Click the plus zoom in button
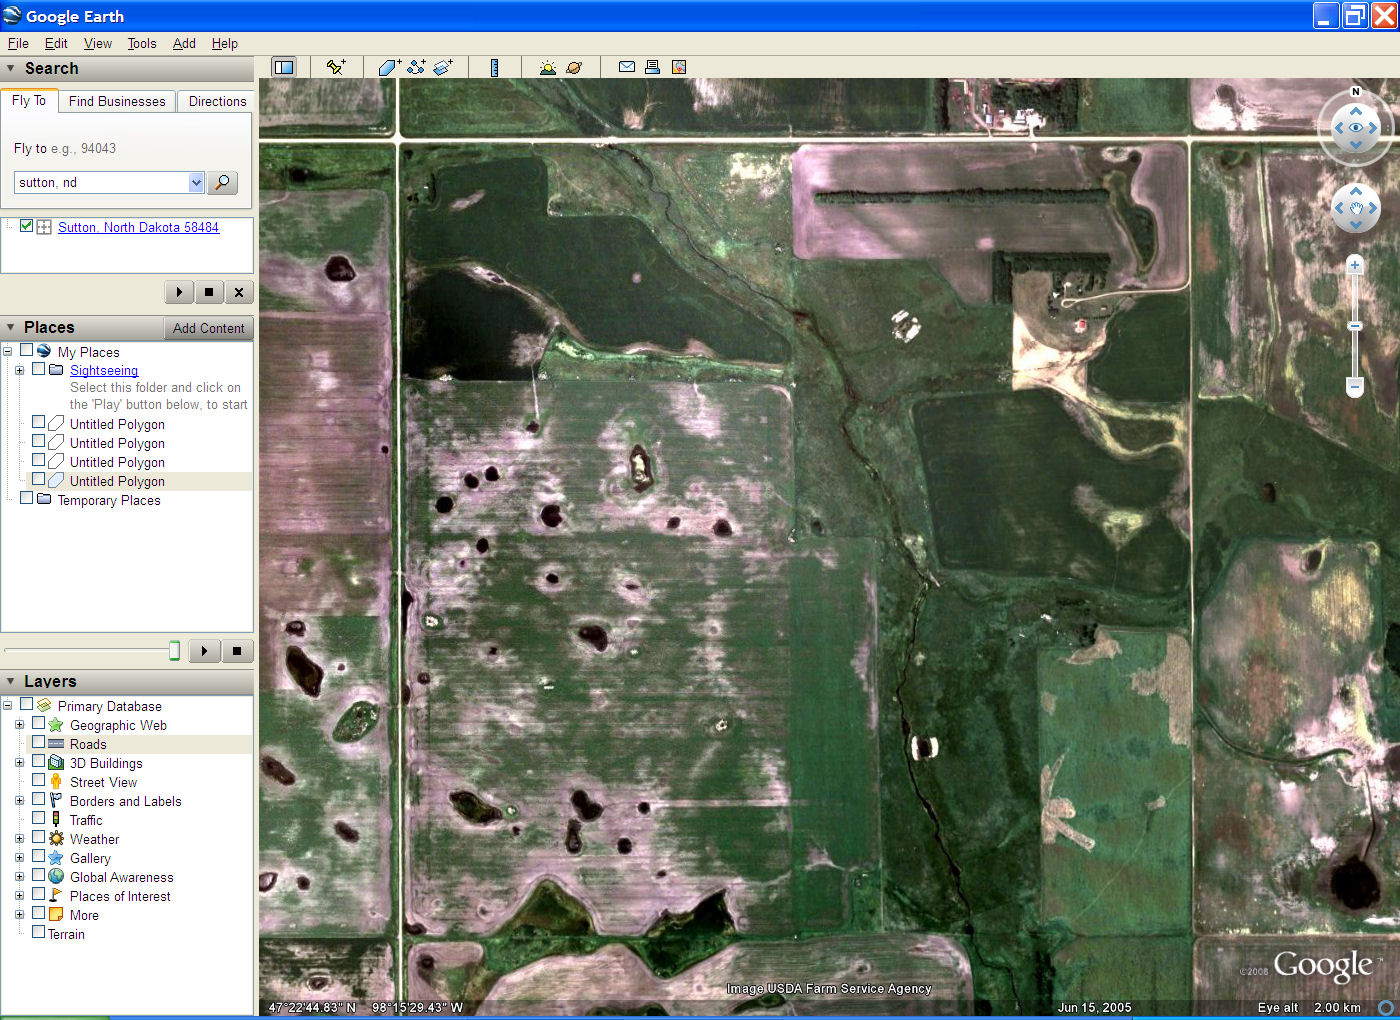This screenshot has width=1400, height=1020. (x=1355, y=265)
